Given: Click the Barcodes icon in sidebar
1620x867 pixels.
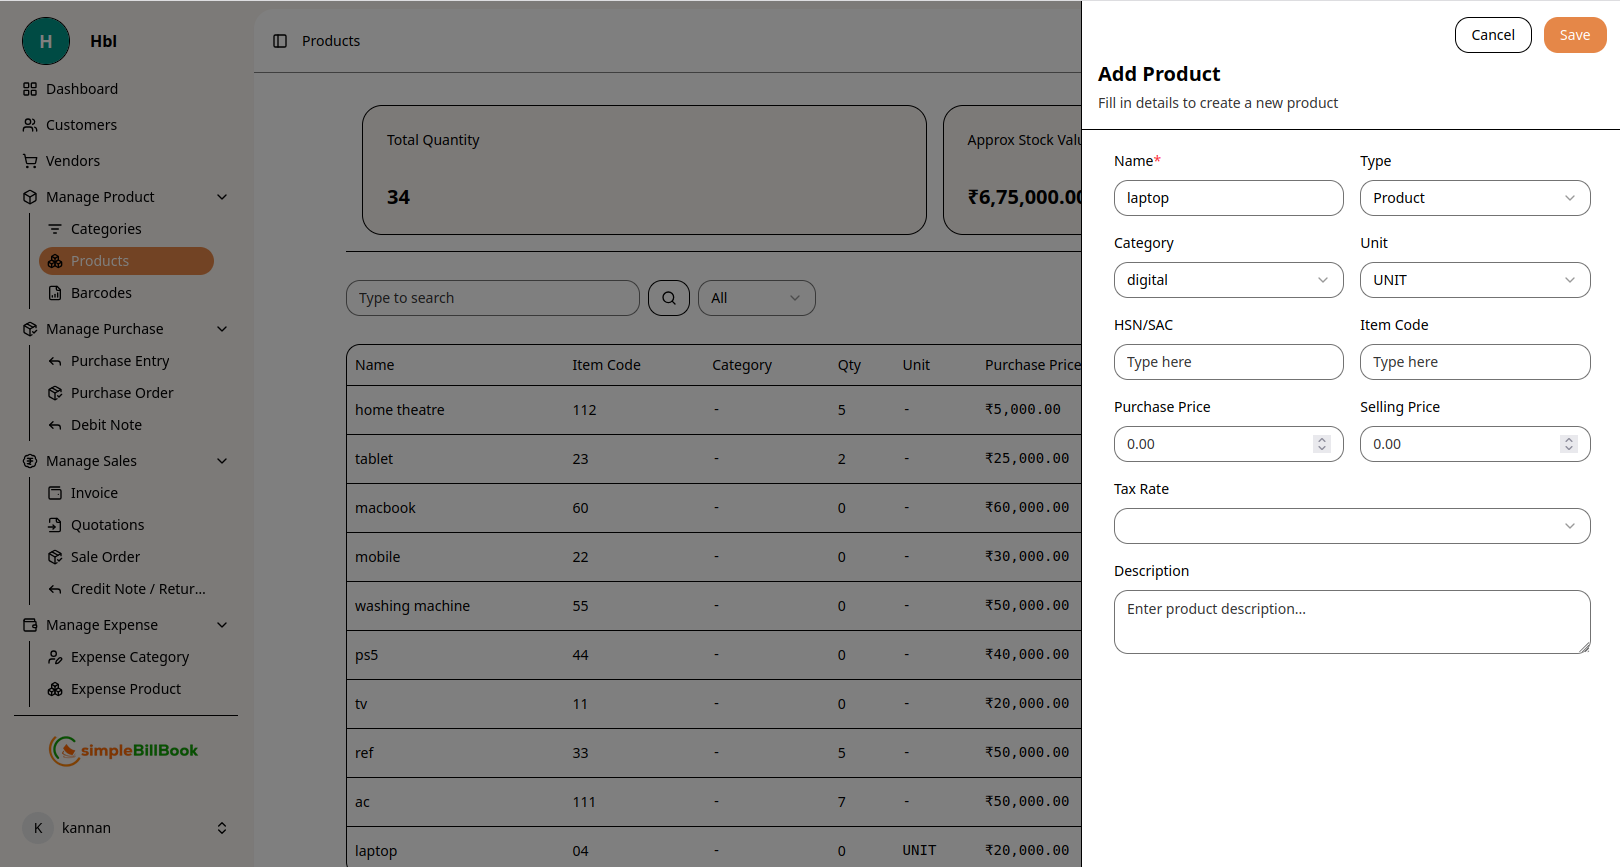Looking at the screenshot, I should coord(55,293).
